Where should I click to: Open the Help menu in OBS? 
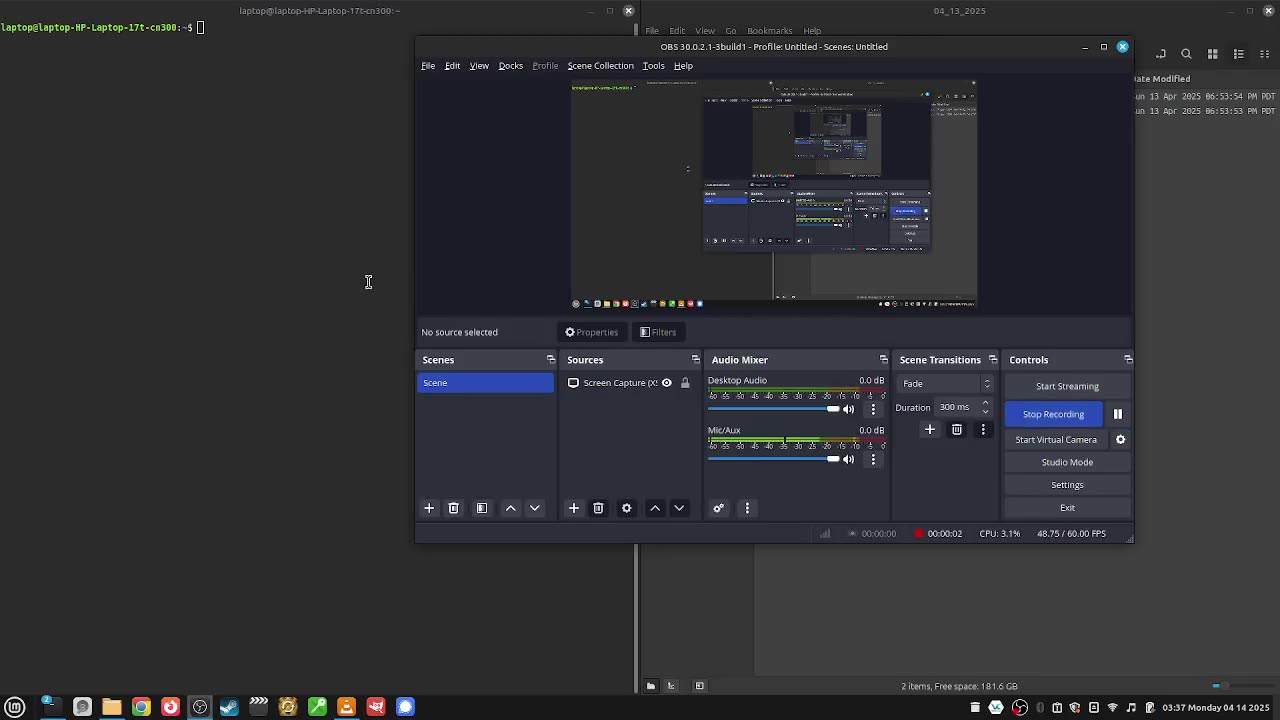click(x=683, y=66)
